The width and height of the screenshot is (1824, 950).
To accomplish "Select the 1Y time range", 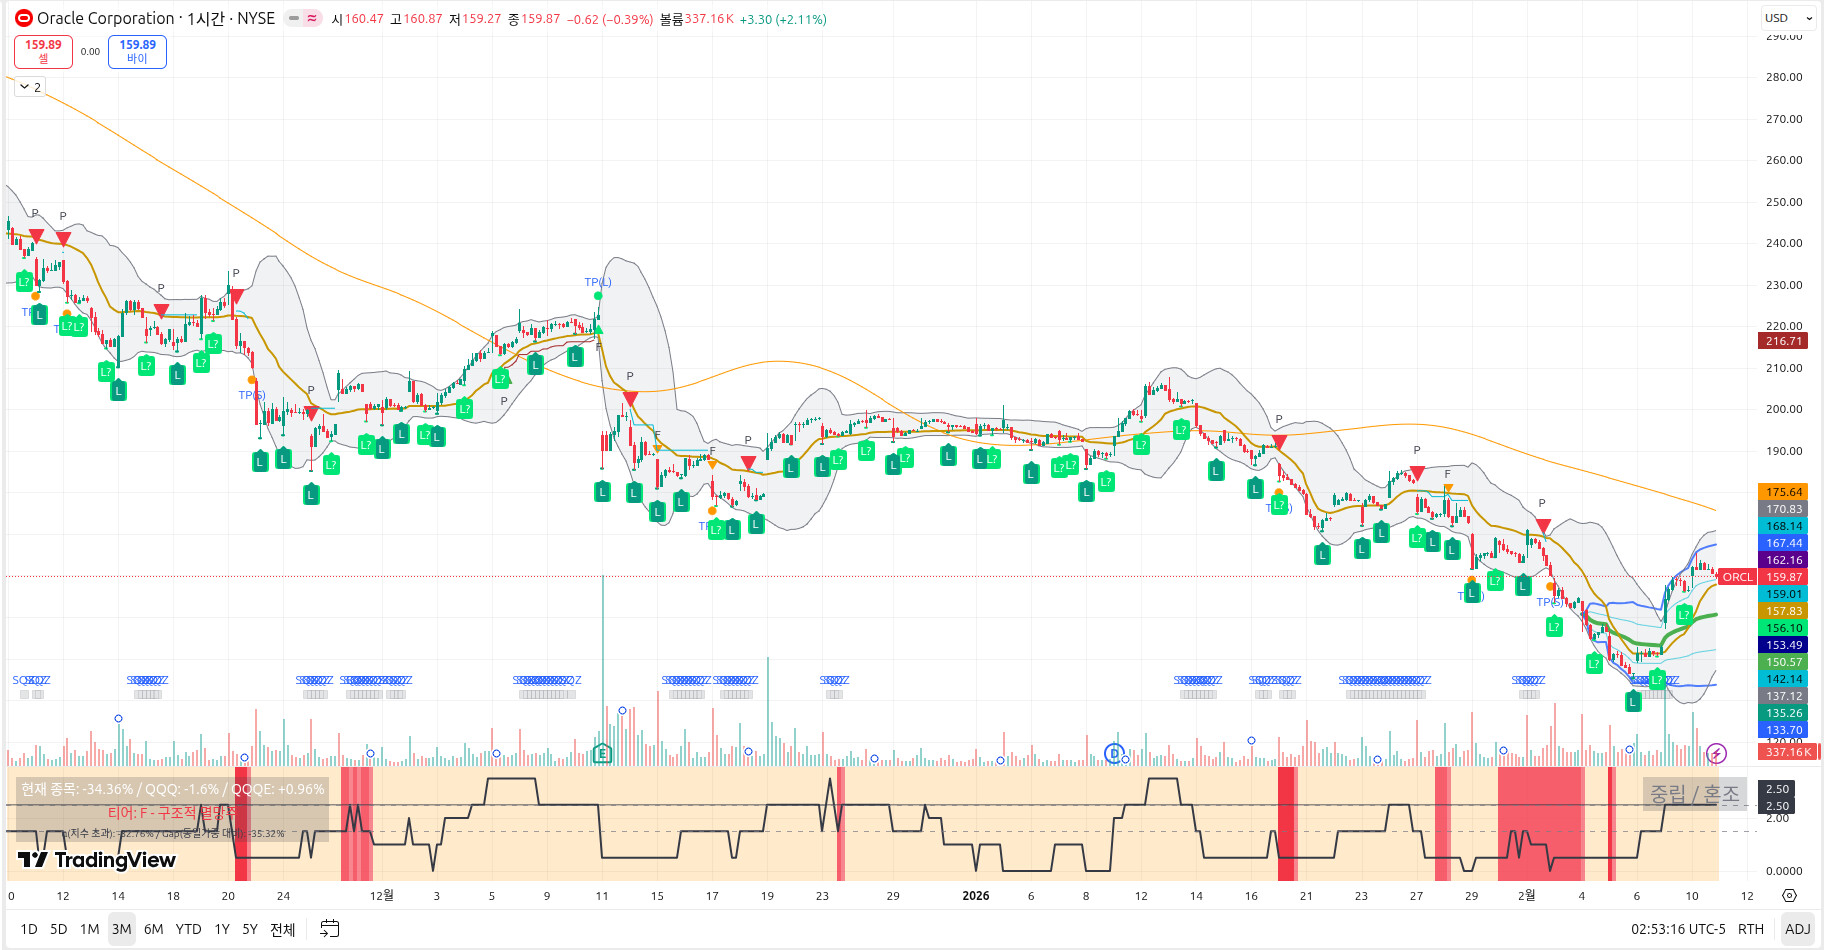I will click(x=222, y=929).
